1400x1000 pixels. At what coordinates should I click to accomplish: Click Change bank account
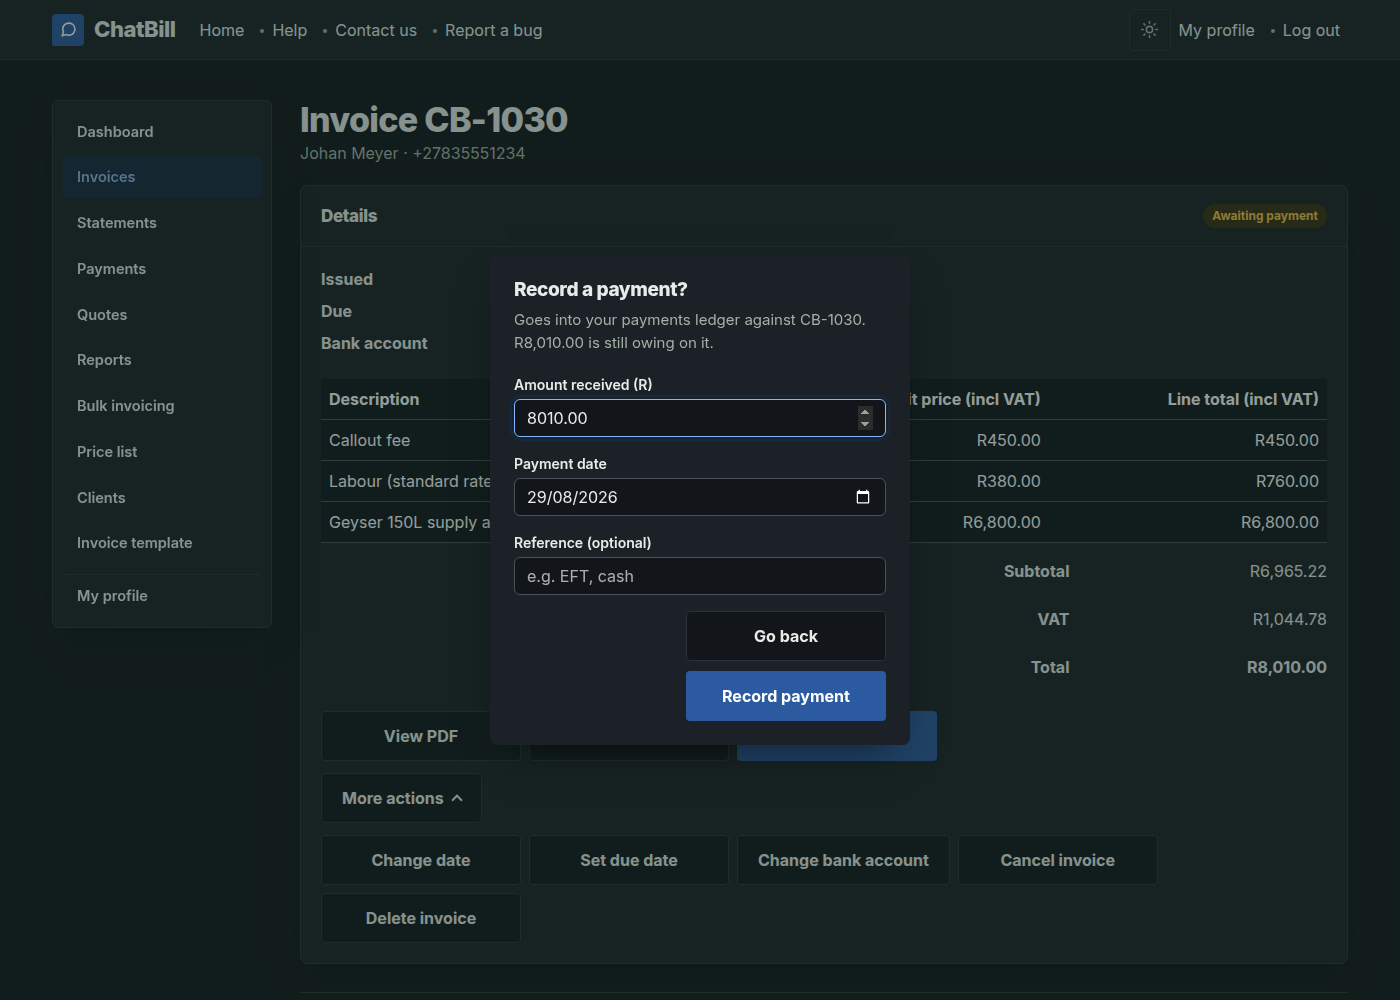(843, 860)
